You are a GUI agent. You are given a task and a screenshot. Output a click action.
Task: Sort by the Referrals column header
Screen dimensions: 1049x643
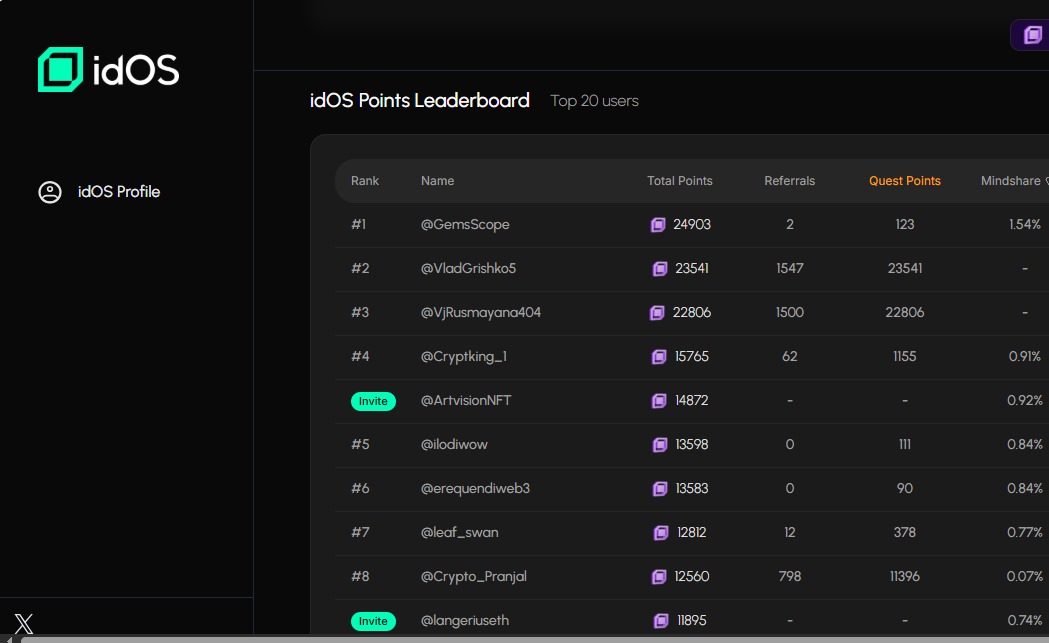click(x=789, y=181)
